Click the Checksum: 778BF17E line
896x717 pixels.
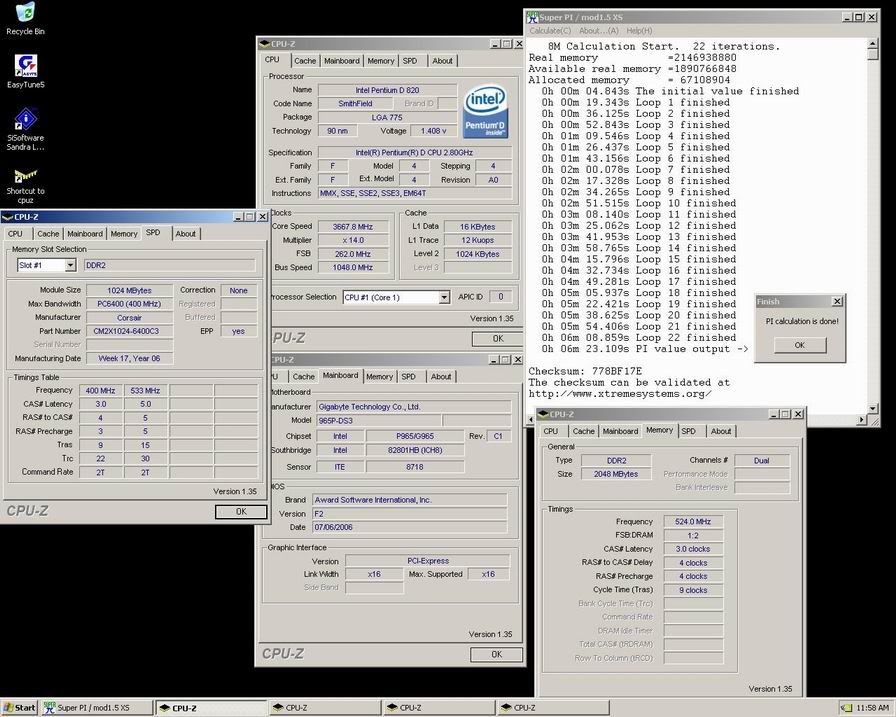[x=585, y=371]
